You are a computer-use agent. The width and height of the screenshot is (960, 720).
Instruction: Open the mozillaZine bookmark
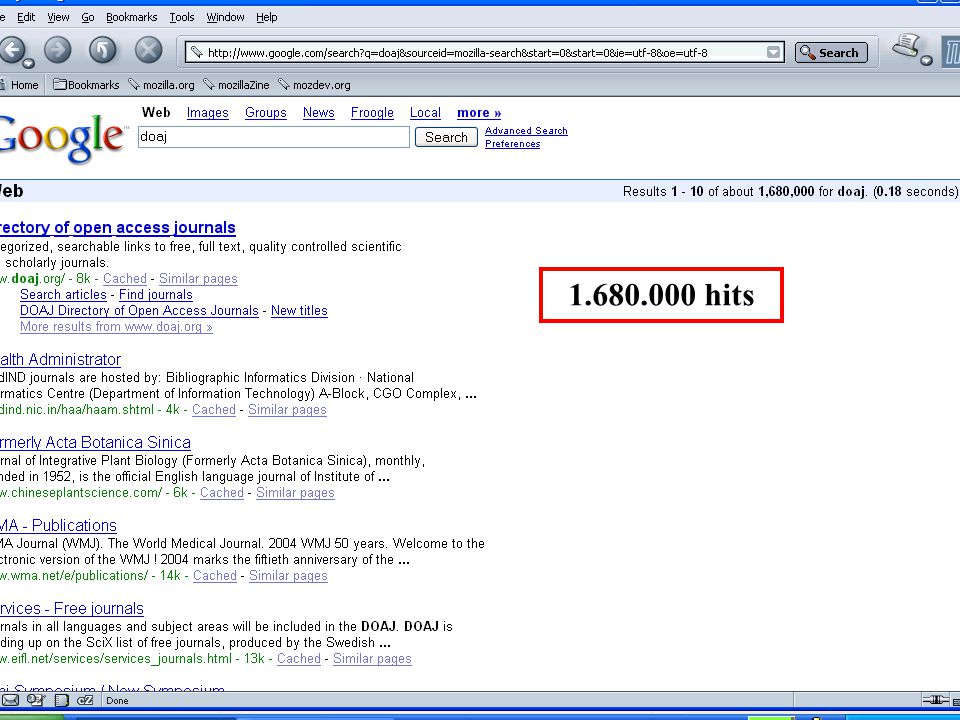(236, 85)
